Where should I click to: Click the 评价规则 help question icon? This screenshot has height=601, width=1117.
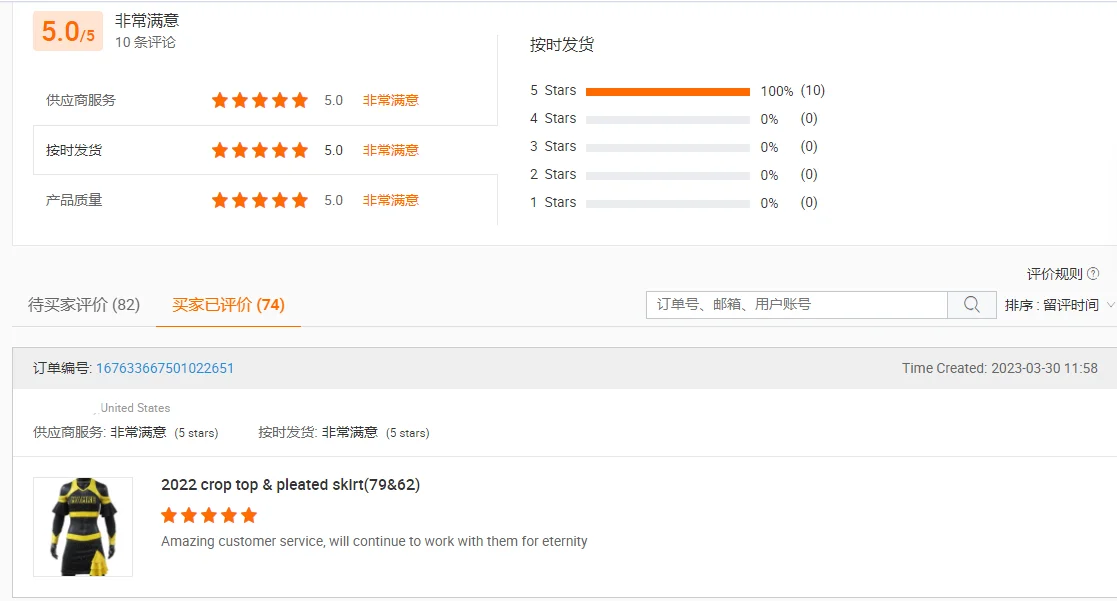click(1093, 274)
